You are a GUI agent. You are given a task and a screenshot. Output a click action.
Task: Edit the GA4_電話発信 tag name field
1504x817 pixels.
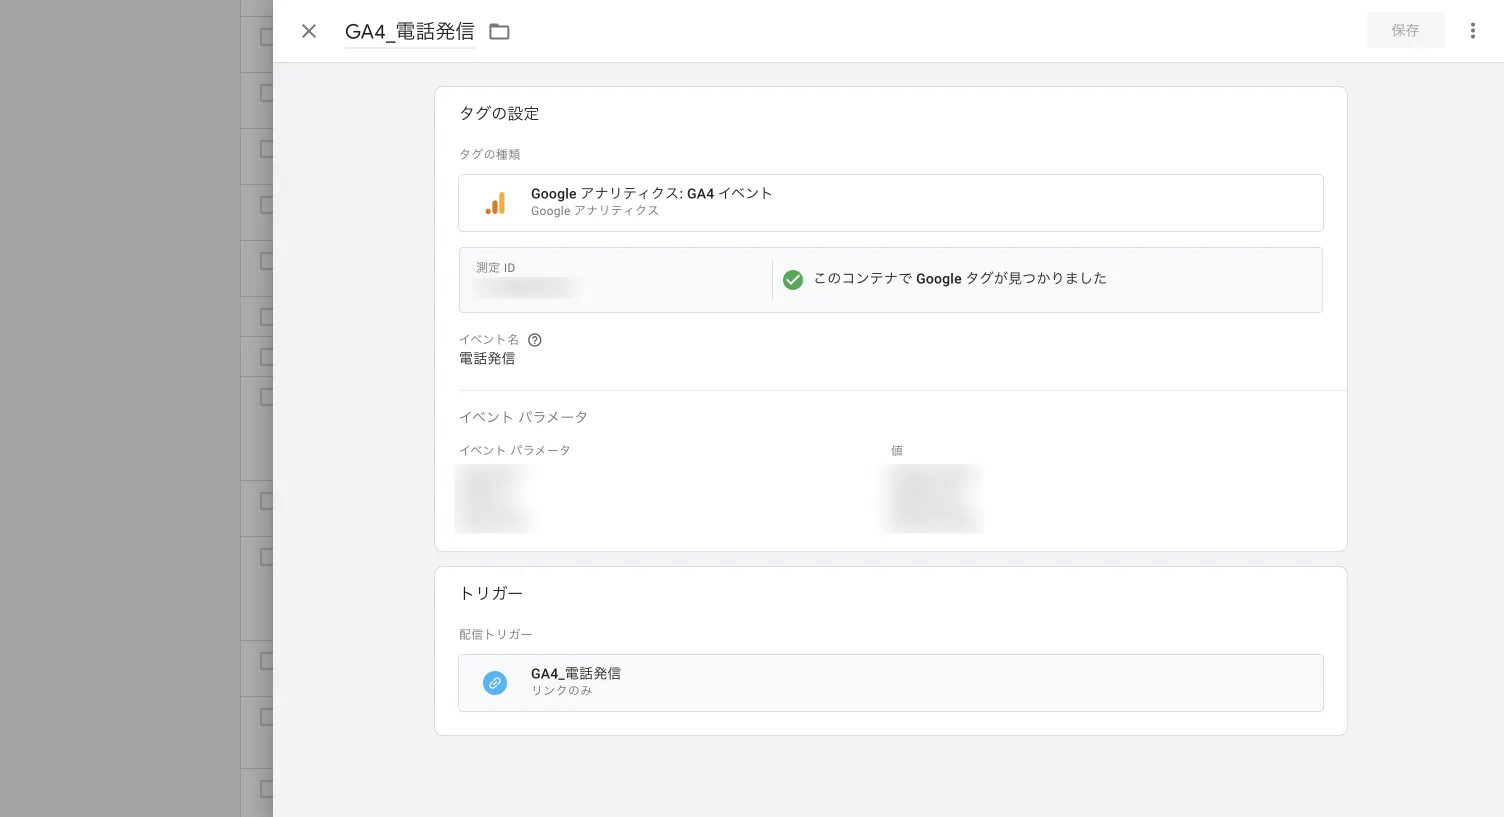click(410, 32)
